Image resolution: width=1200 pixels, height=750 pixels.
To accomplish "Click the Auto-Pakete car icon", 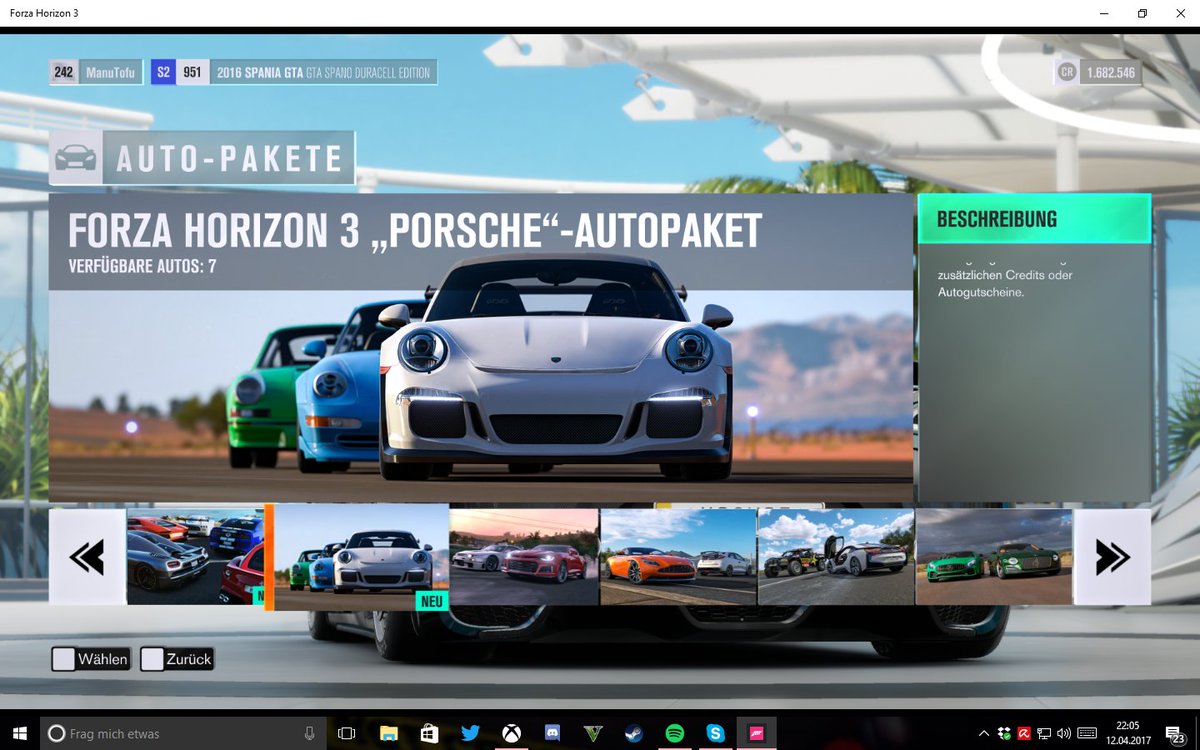I will 75,158.
